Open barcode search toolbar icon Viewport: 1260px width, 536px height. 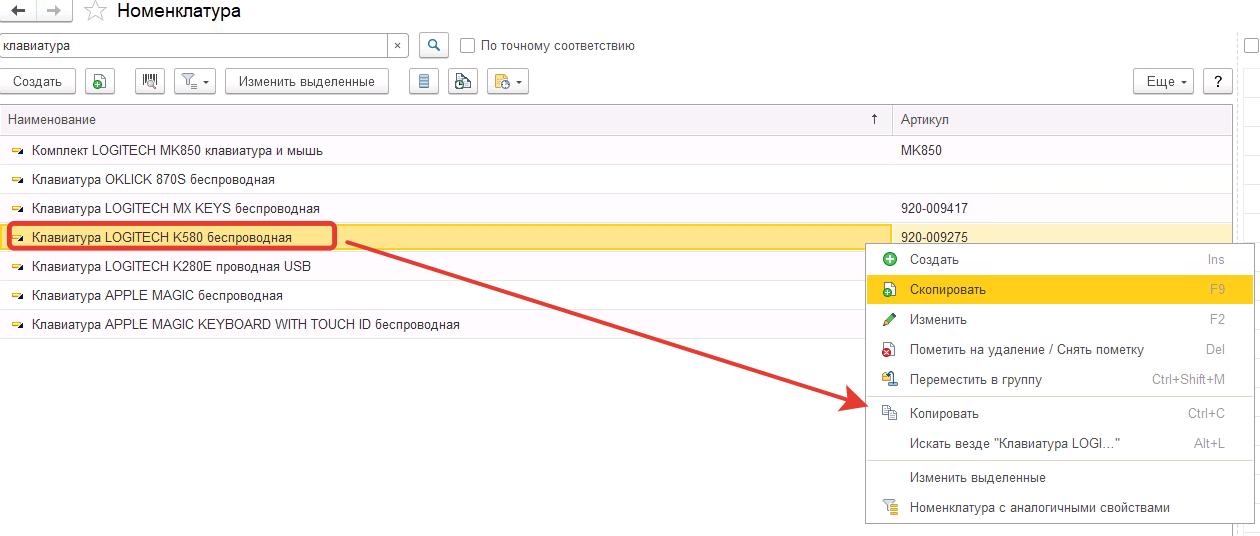150,82
